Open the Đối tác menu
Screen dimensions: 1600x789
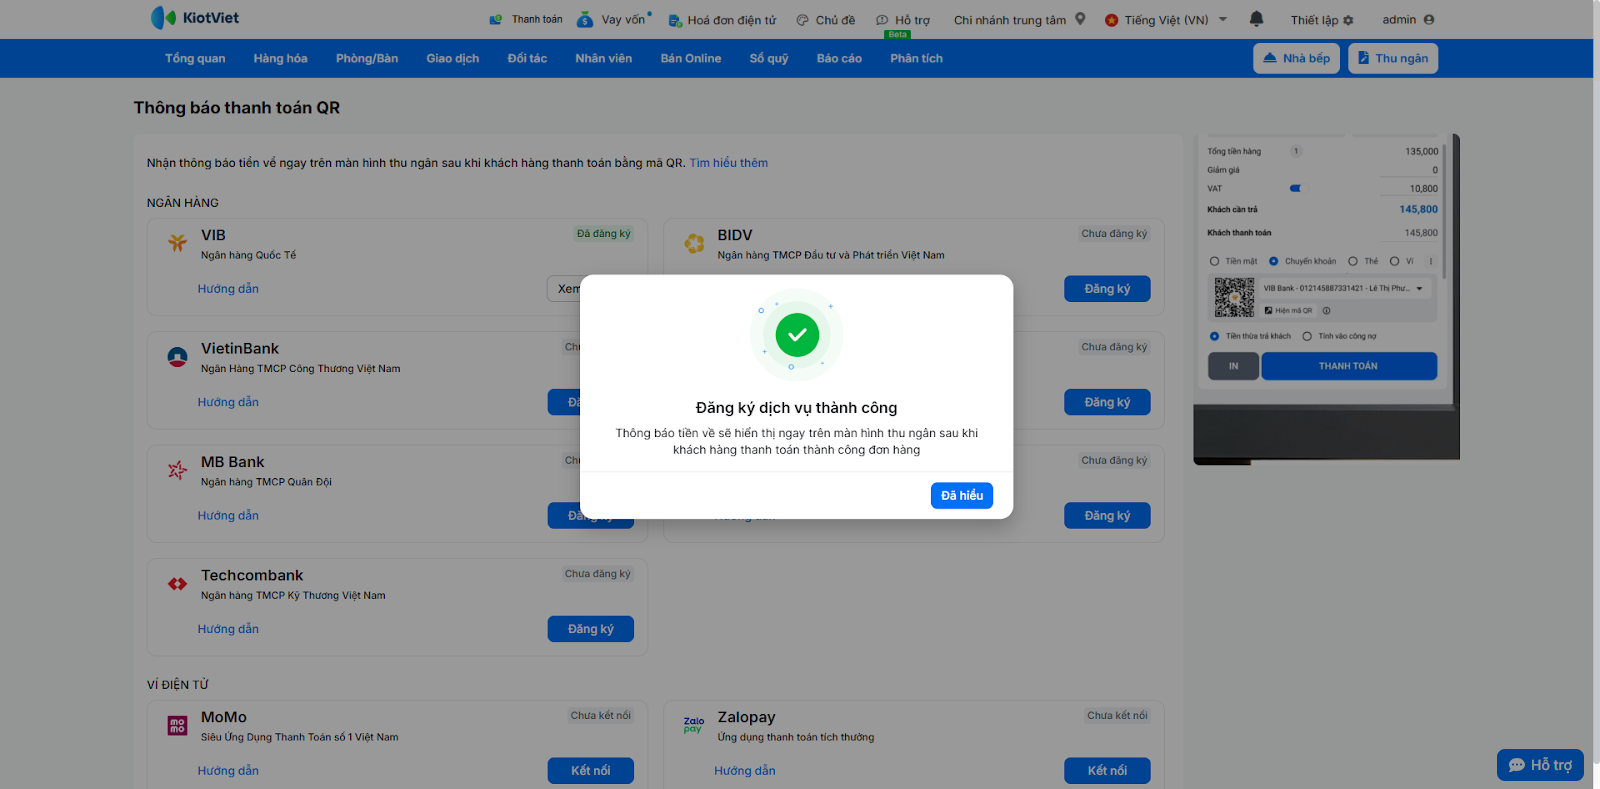click(527, 58)
